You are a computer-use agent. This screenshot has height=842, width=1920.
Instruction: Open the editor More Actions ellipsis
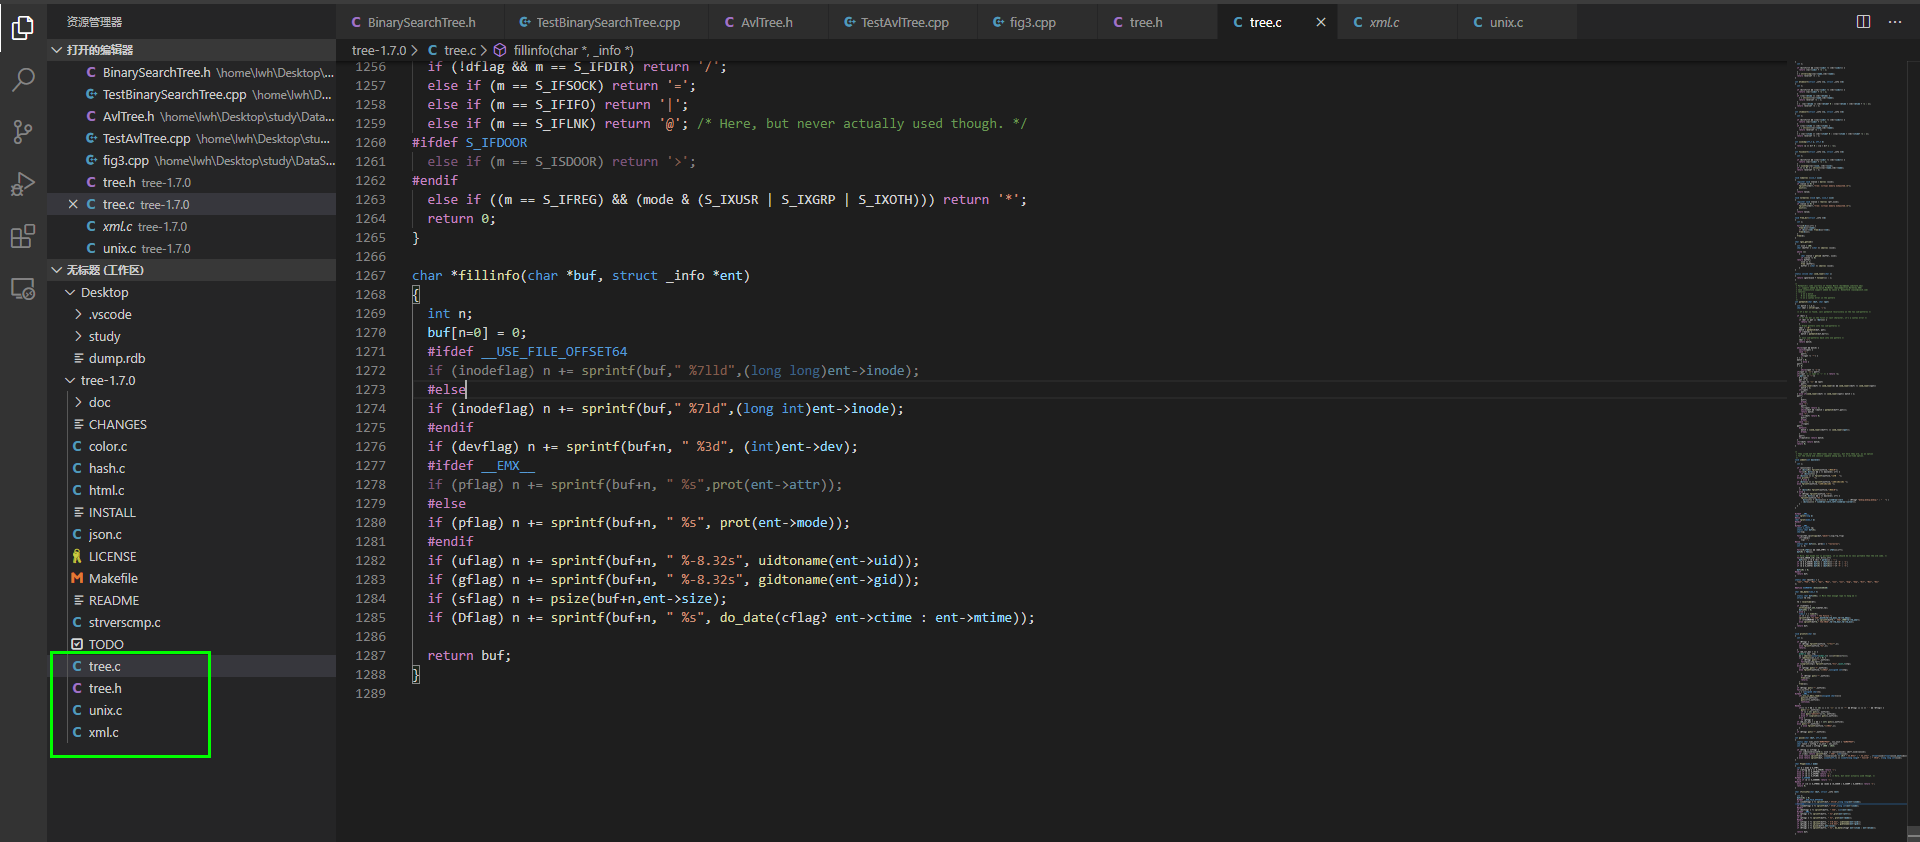coord(1895,22)
